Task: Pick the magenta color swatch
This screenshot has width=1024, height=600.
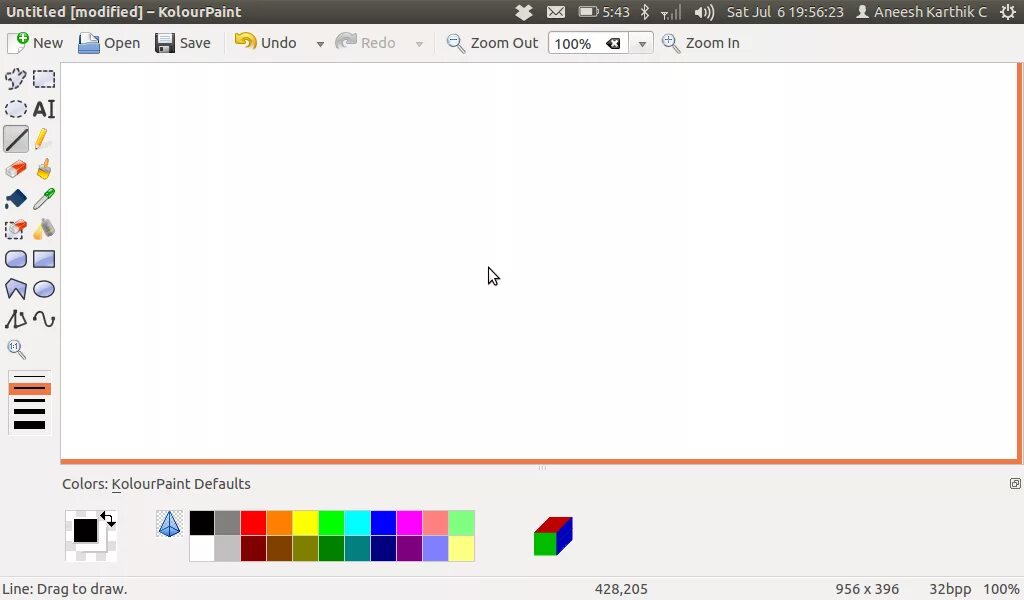Action: pos(409,523)
